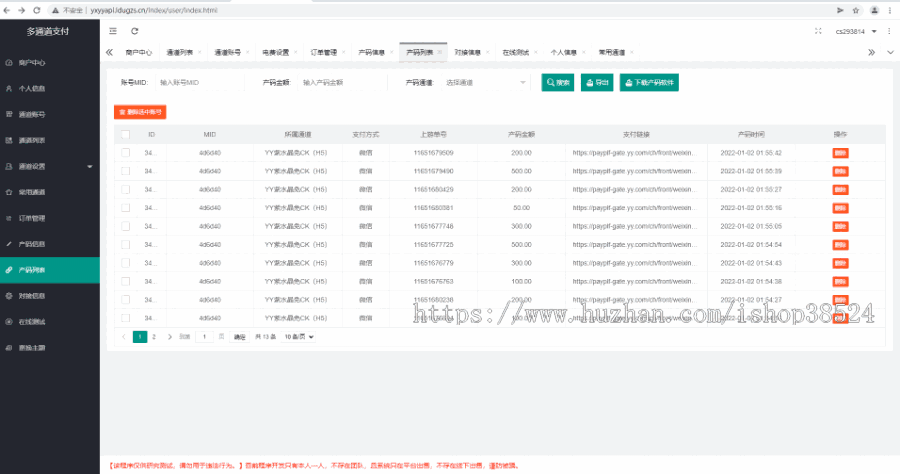This screenshot has width=900, height=474.
Task: Expand the 通道设置 sidebar submenu
Action: click(48, 166)
